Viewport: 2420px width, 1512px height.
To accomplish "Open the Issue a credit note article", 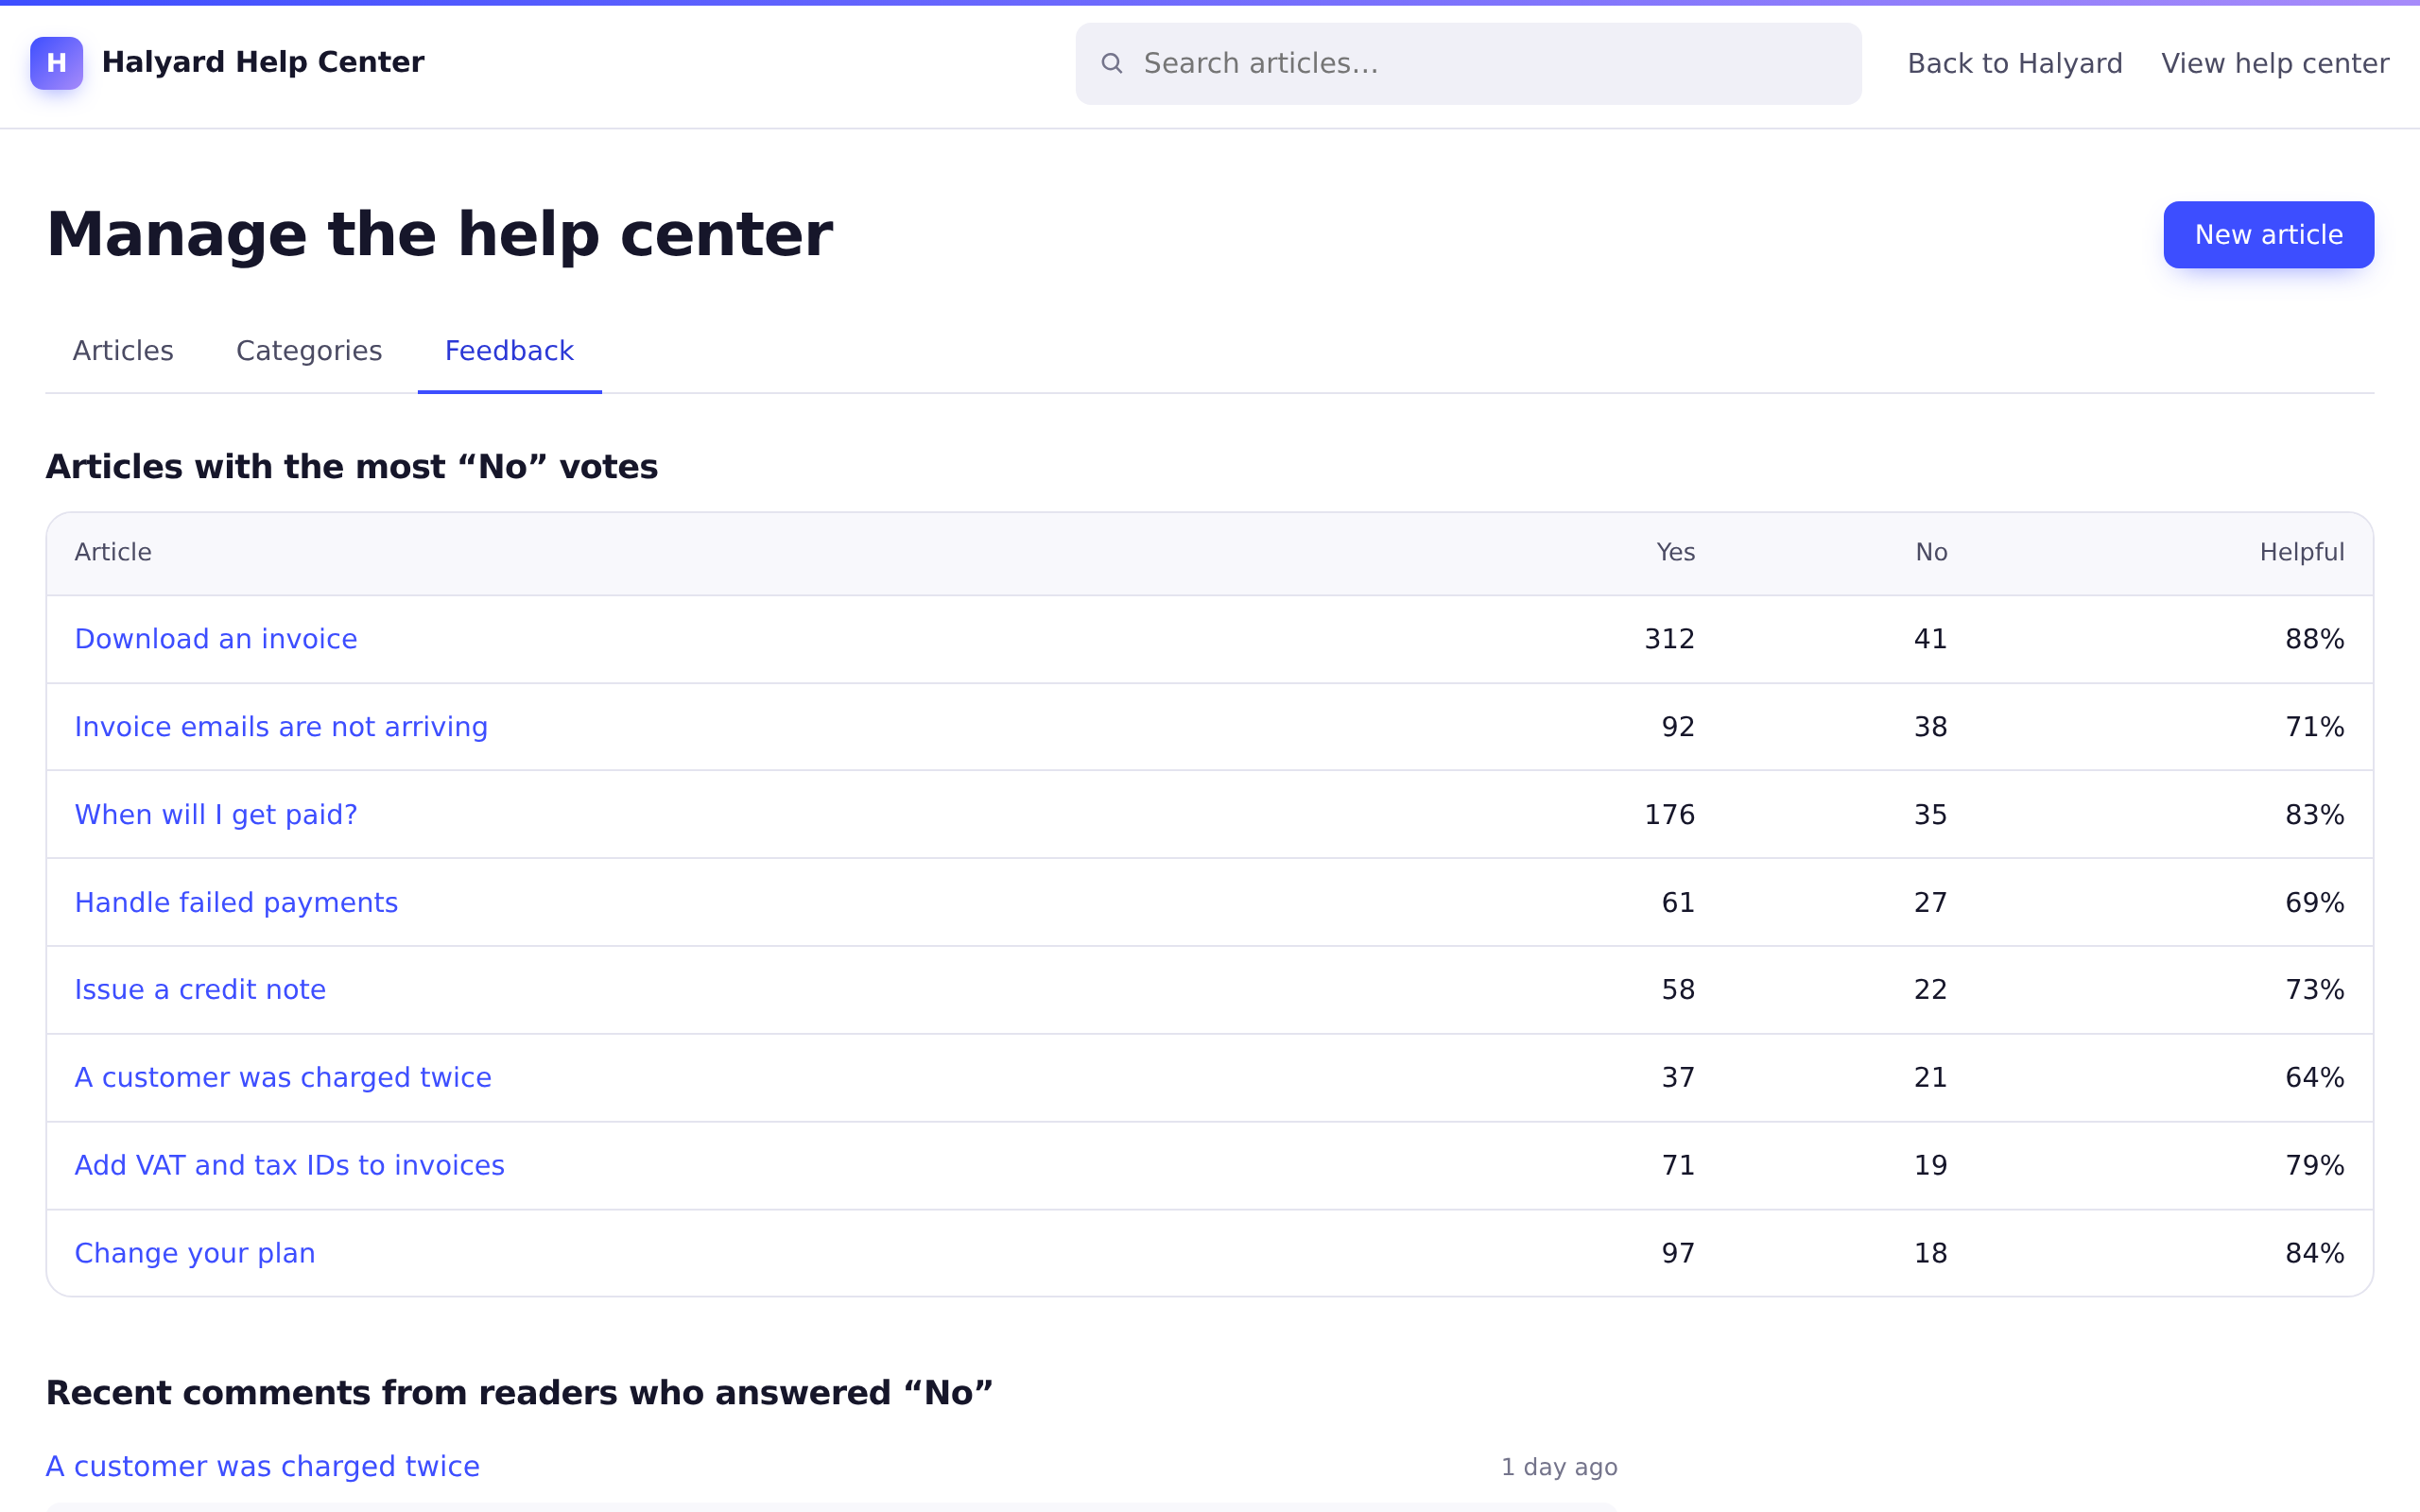I will (x=200, y=990).
